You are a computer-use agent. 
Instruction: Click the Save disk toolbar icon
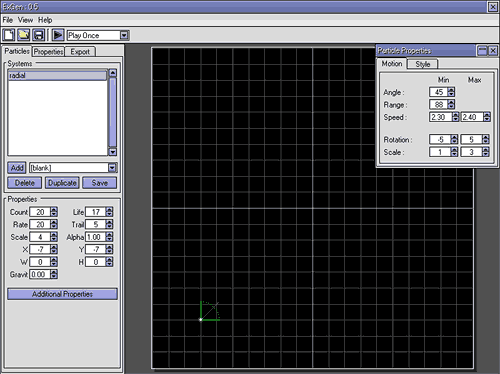[39, 35]
